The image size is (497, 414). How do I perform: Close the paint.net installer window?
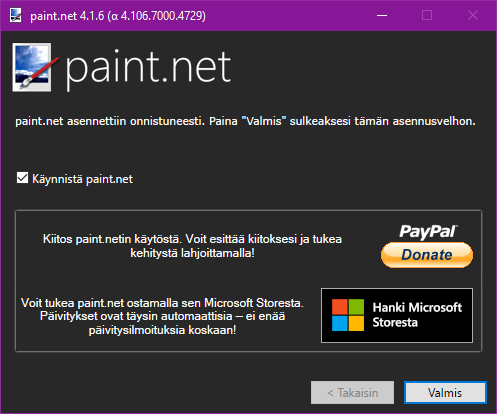tap(473, 15)
